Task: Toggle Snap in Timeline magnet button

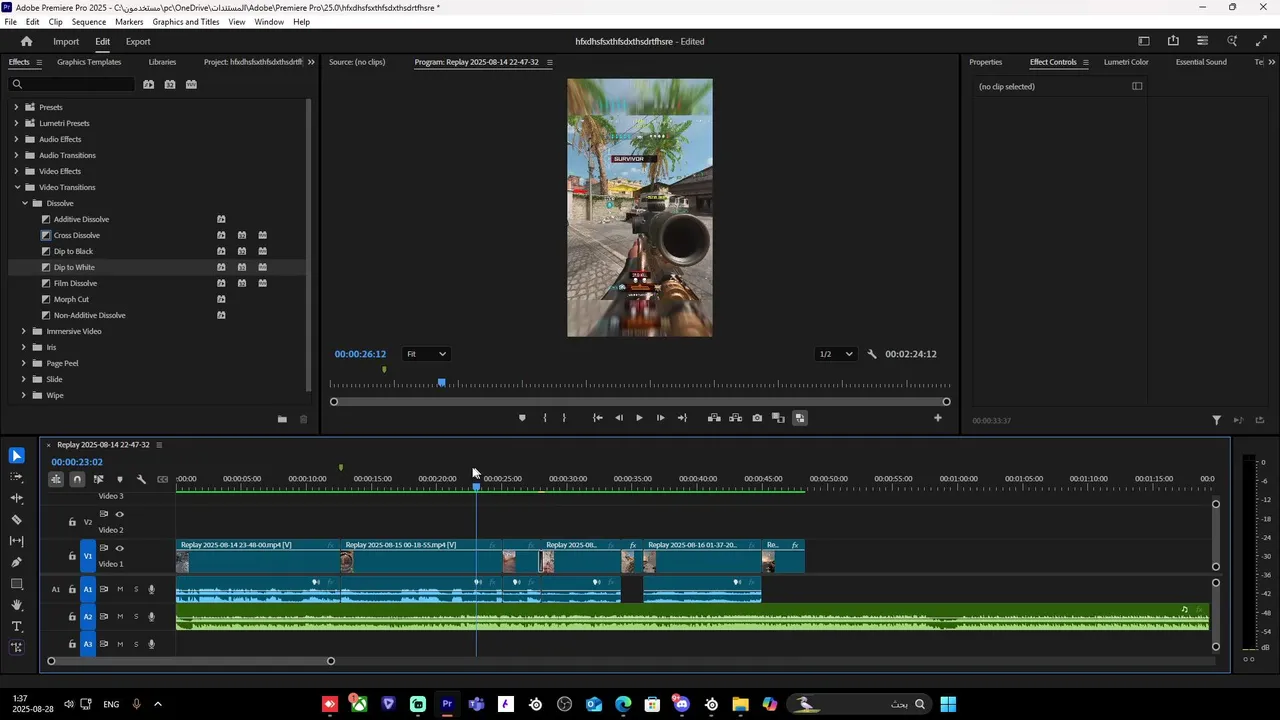Action: click(x=77, y=479)
